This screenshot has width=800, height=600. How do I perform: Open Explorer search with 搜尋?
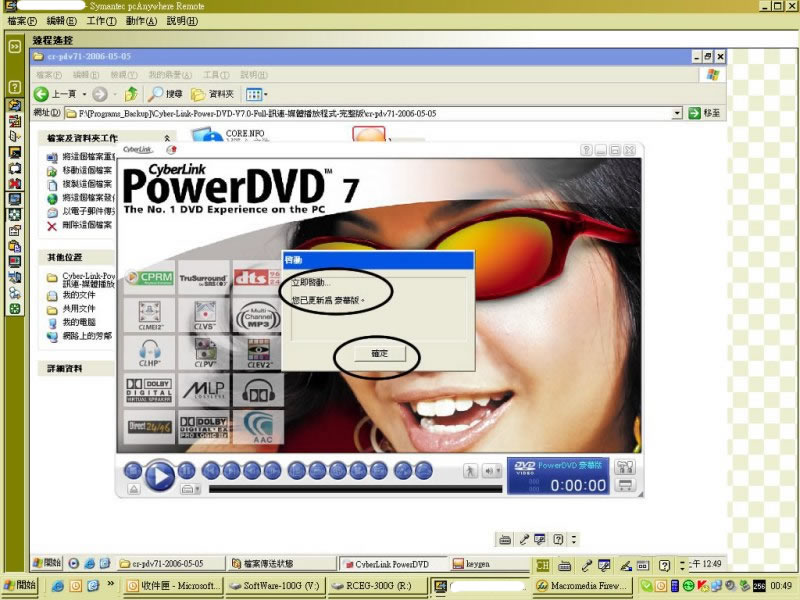point(165,94)
